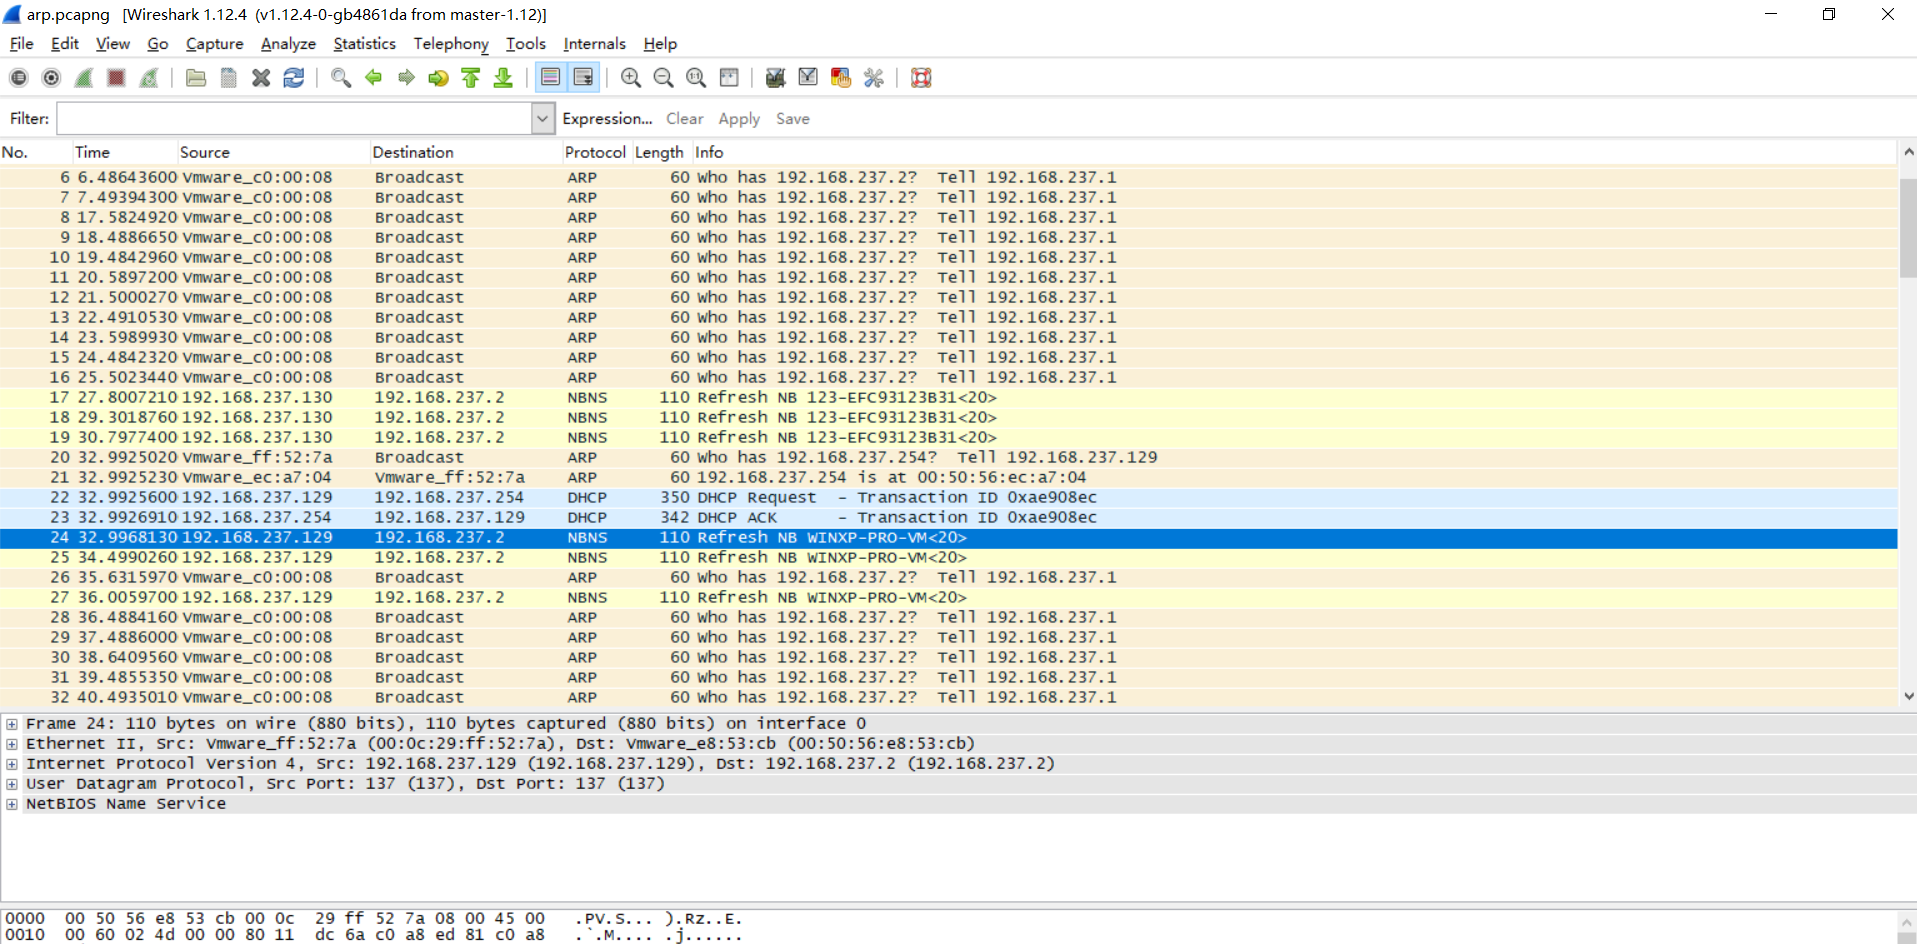Stop the running live capture
The height and width of the screenshot is (944, 1917).
point(117,78)
